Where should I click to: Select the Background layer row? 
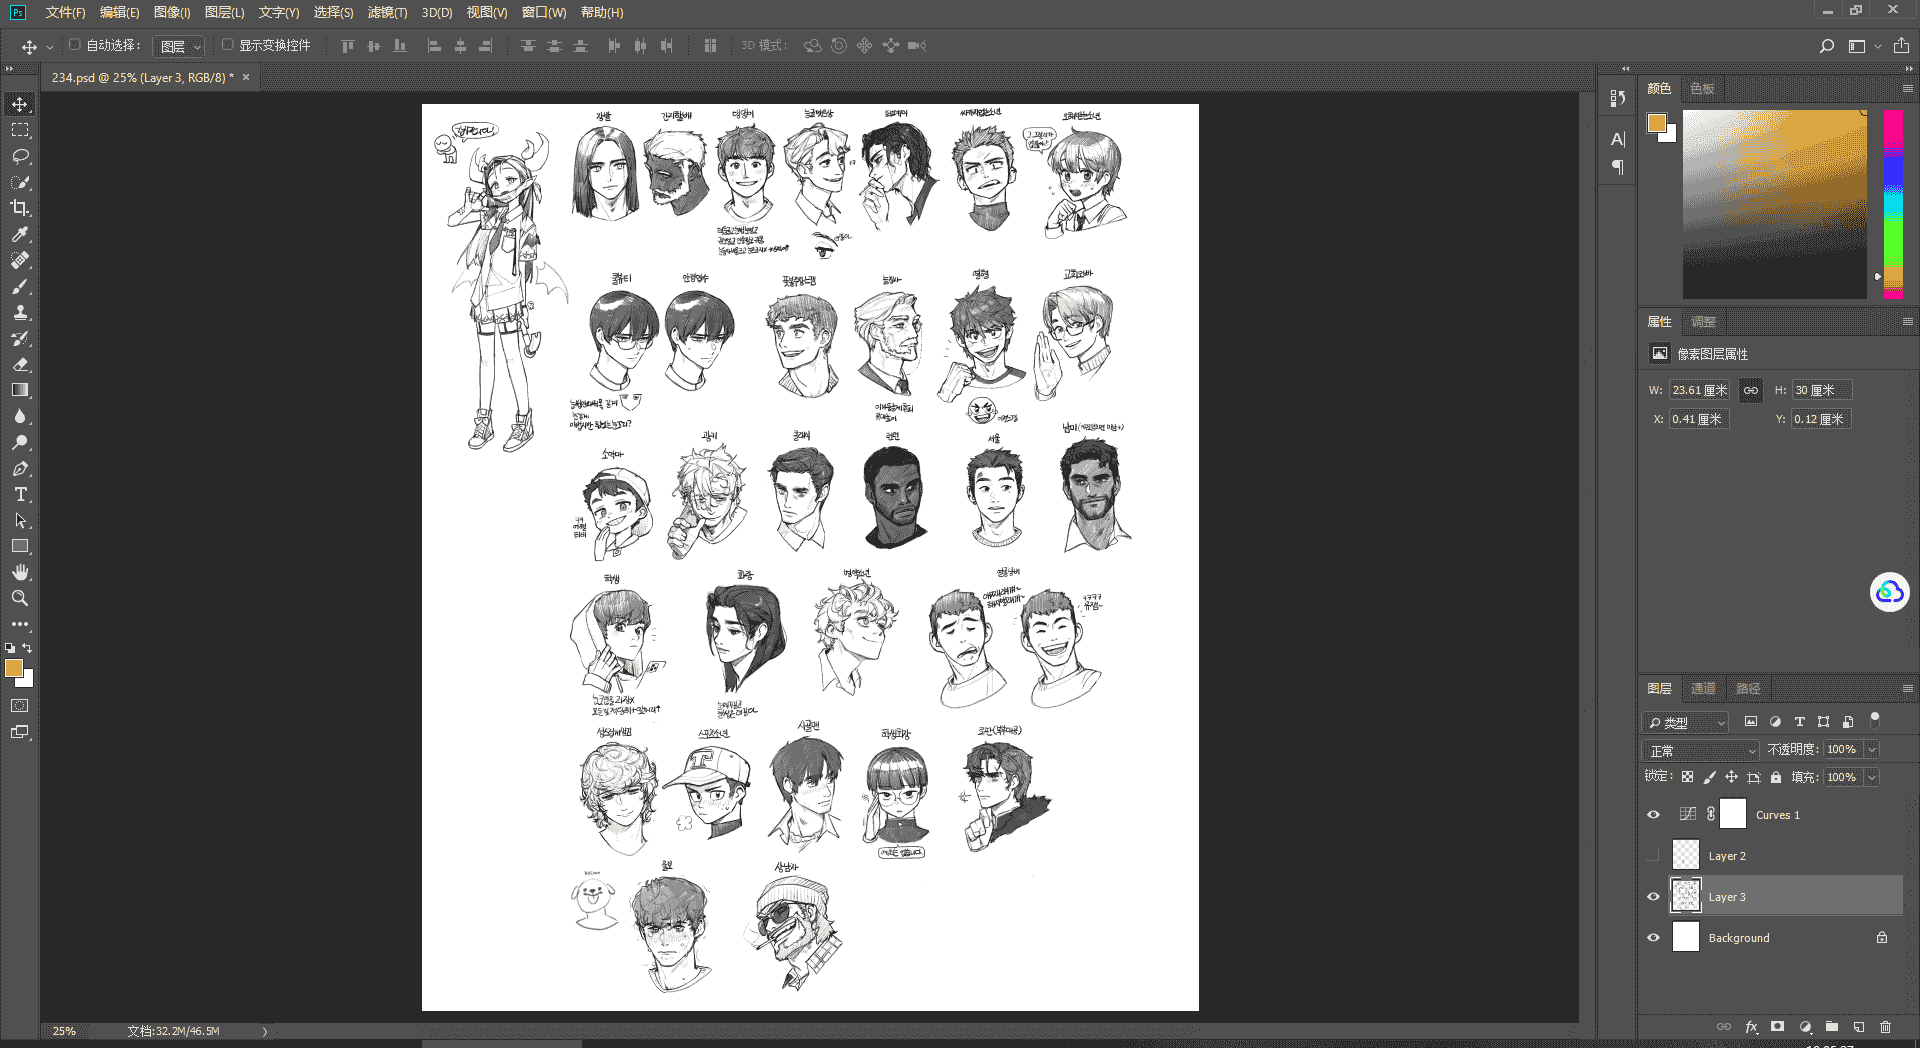(x=1771, y=938)
